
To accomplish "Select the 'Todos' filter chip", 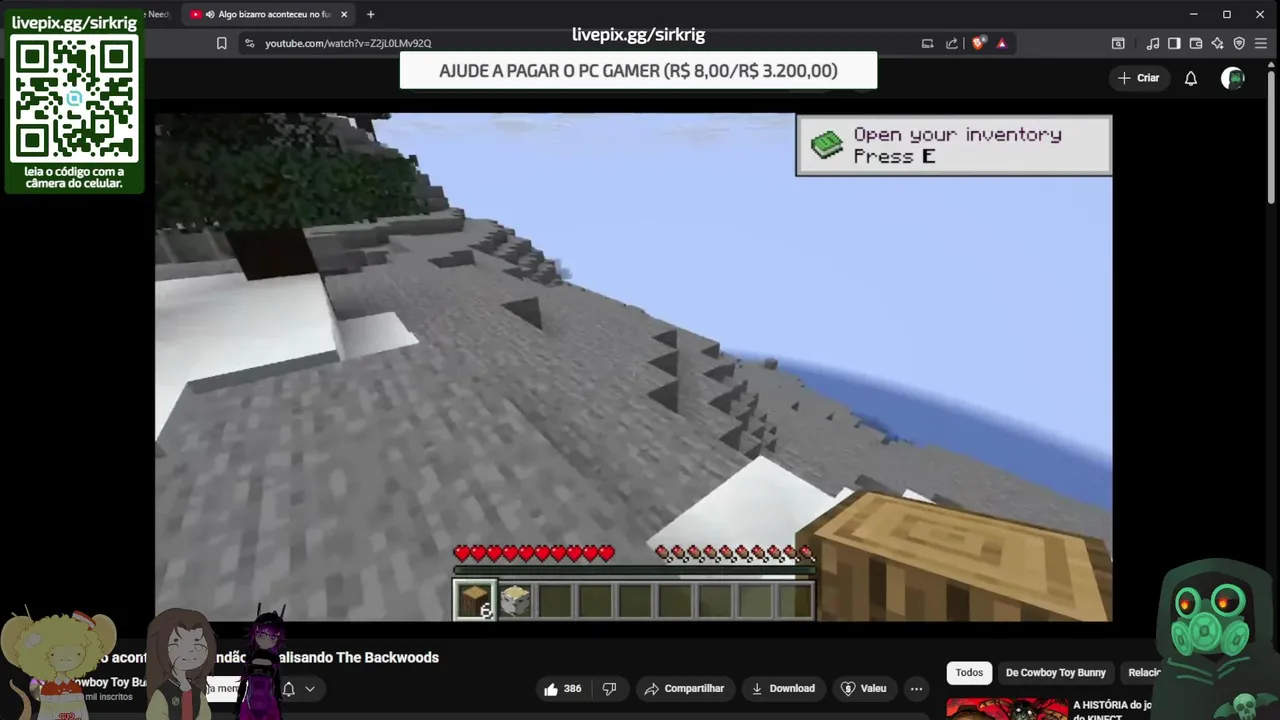I will (x=969, y=672).
